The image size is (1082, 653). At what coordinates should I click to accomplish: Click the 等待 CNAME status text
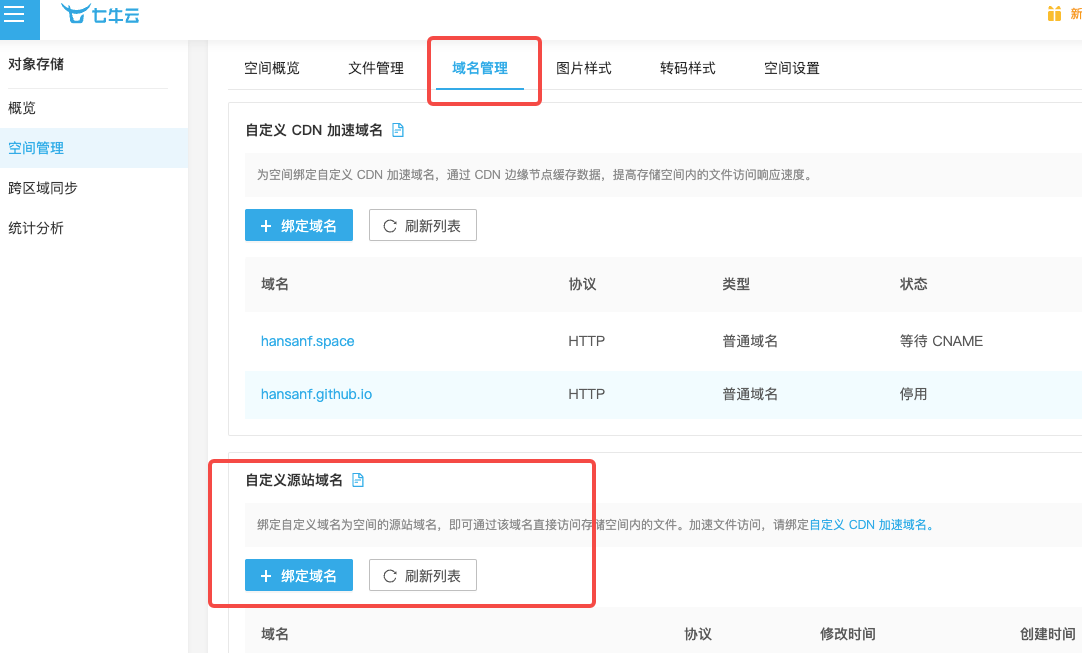click(941, 341)
